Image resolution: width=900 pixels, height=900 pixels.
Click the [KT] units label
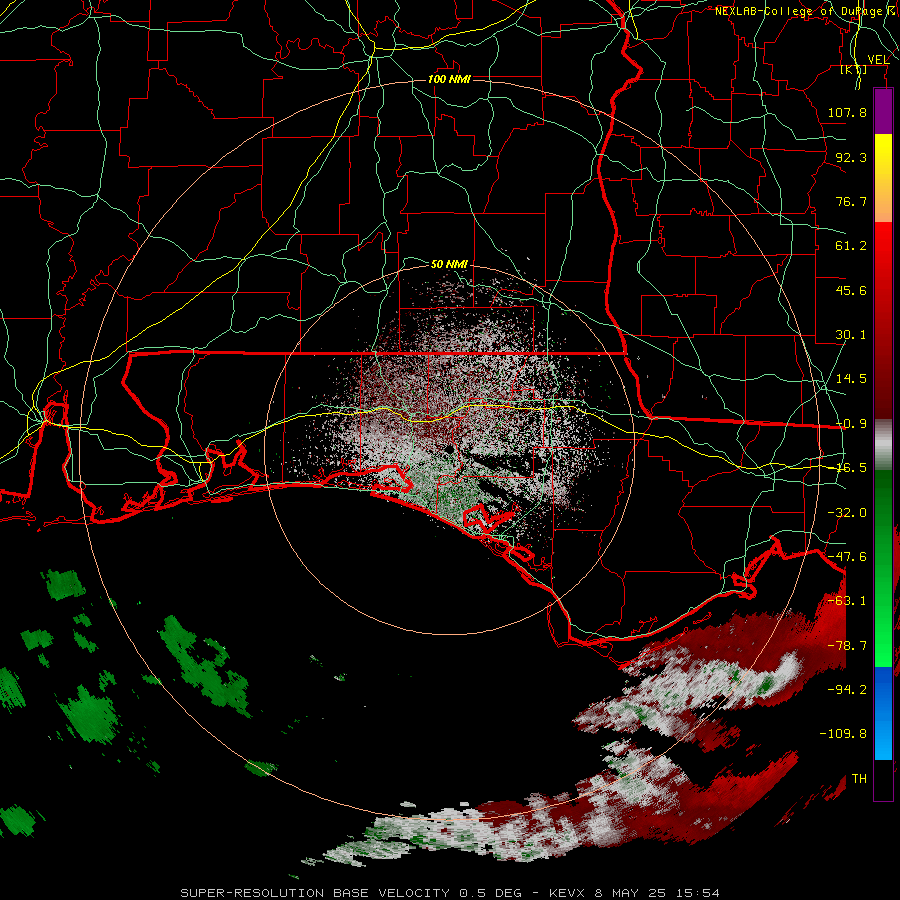coord(854,70)
